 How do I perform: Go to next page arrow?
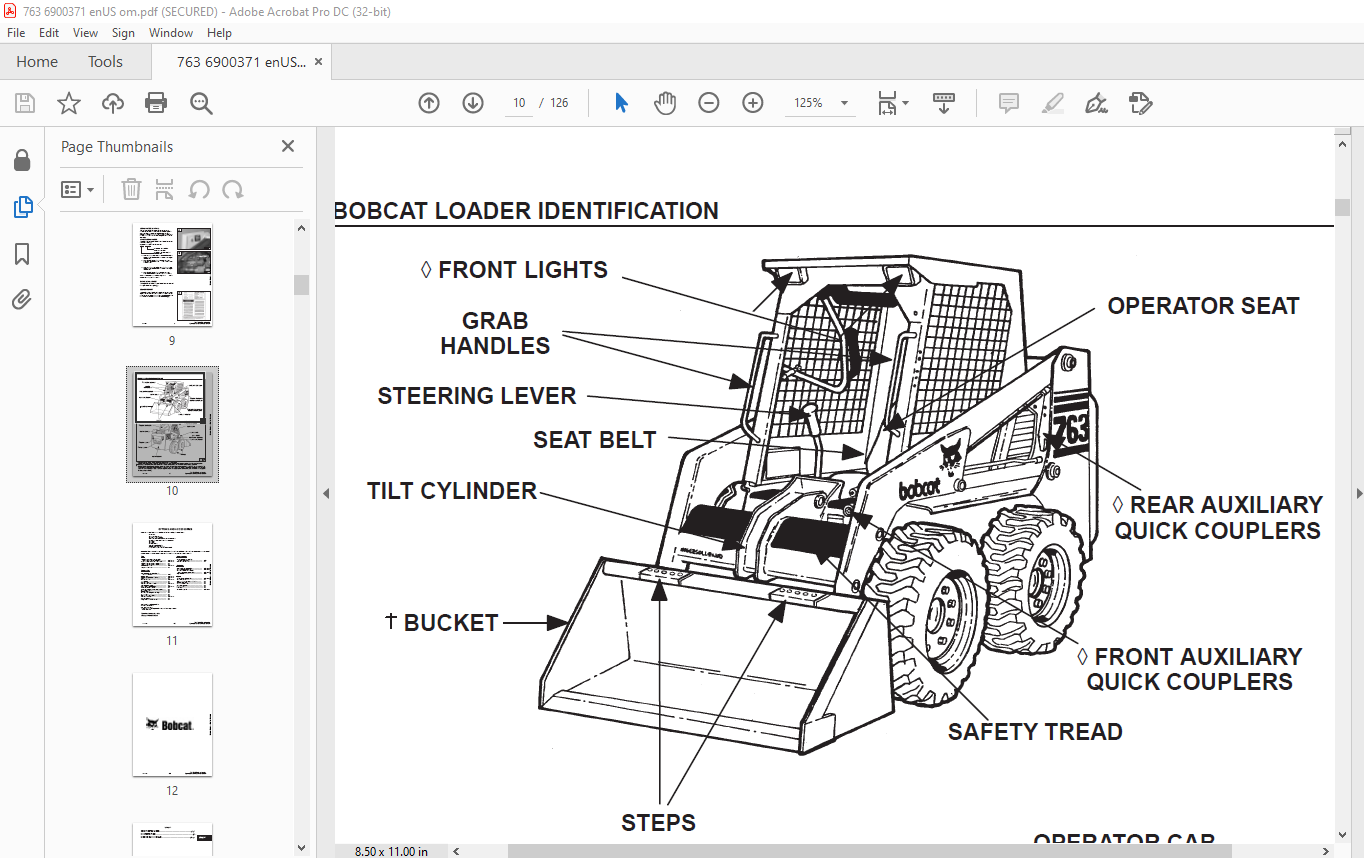coord(473,103)
